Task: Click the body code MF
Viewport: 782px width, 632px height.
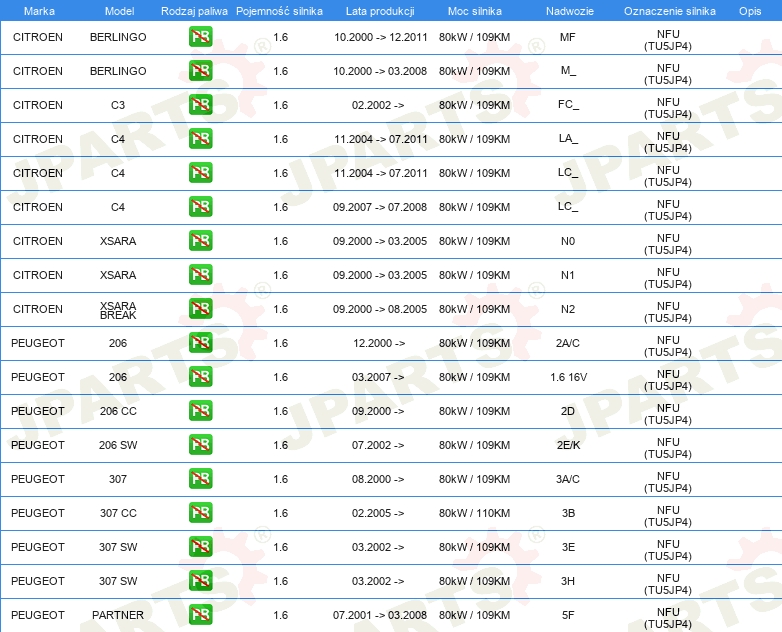Action: point(568,37)
